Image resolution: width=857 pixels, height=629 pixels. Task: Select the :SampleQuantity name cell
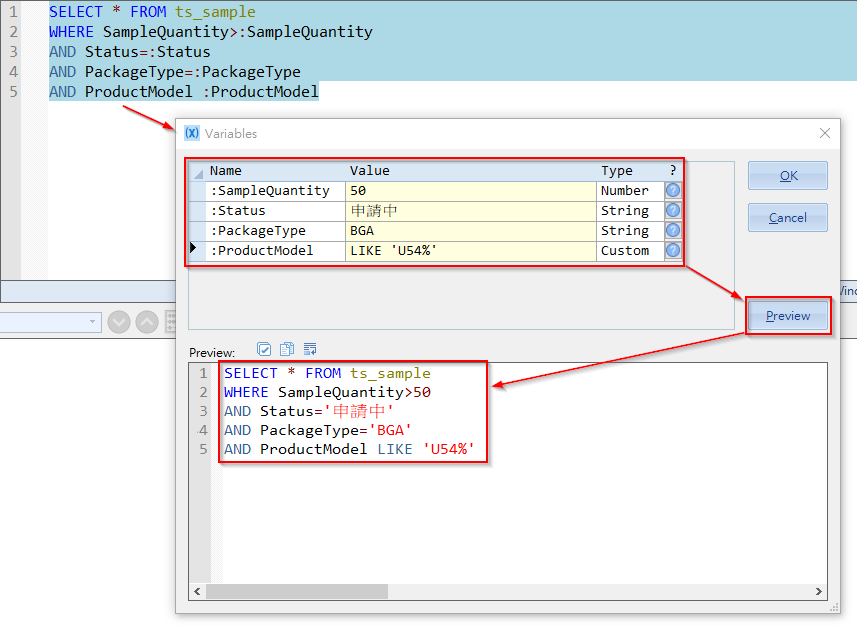(276, 190)
